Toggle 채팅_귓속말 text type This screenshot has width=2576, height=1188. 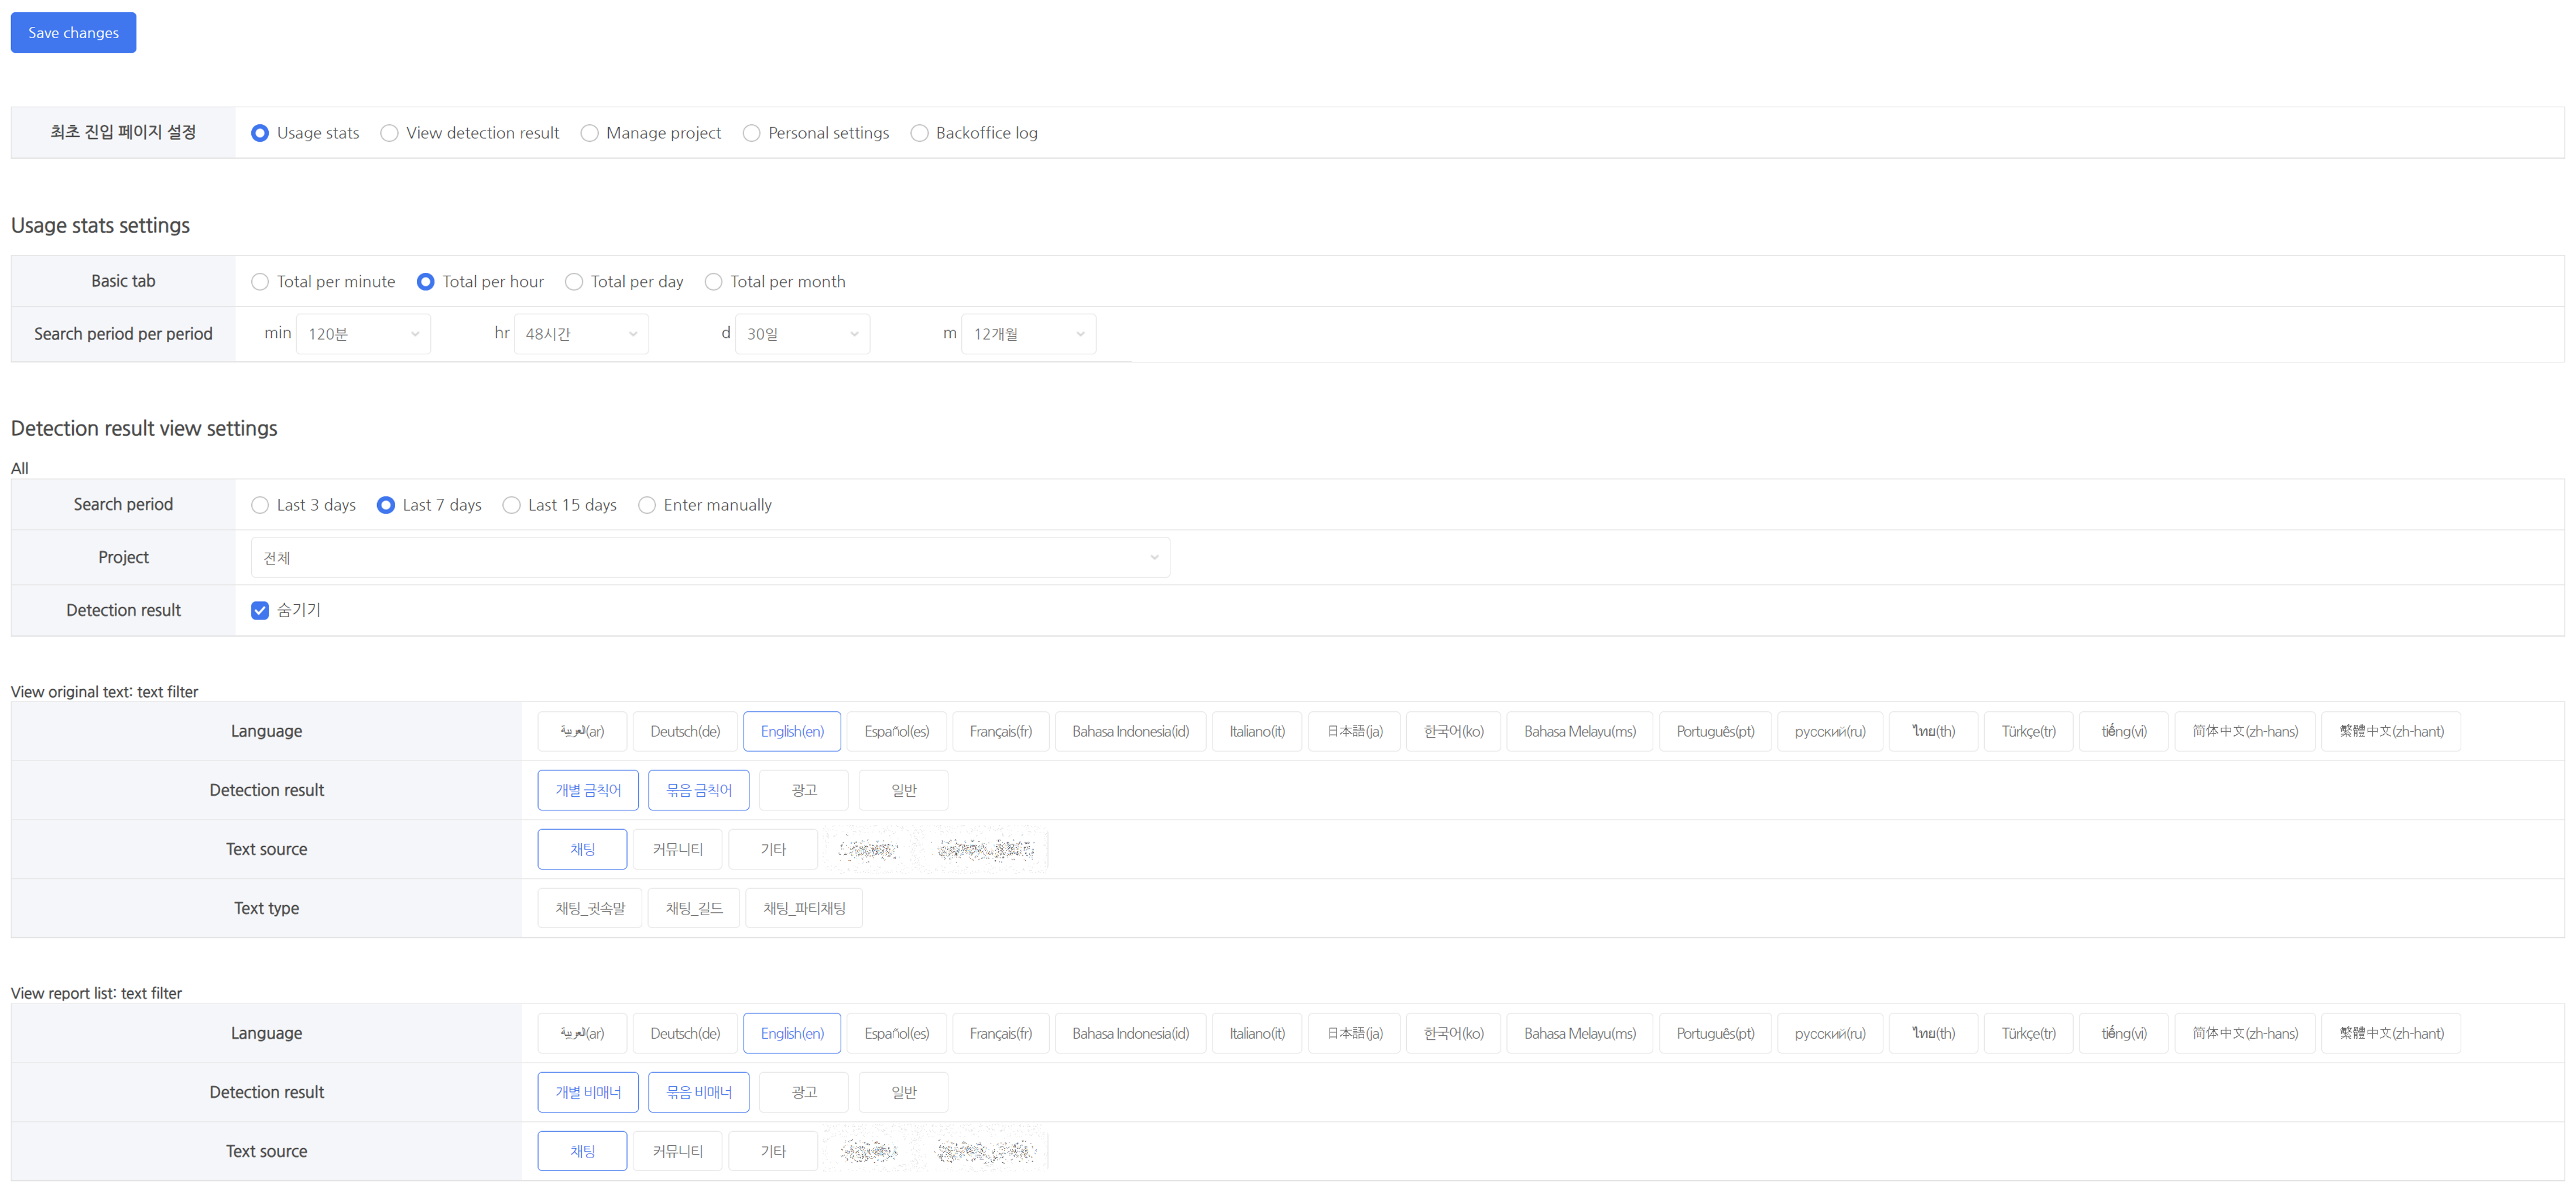click(590, 908)
